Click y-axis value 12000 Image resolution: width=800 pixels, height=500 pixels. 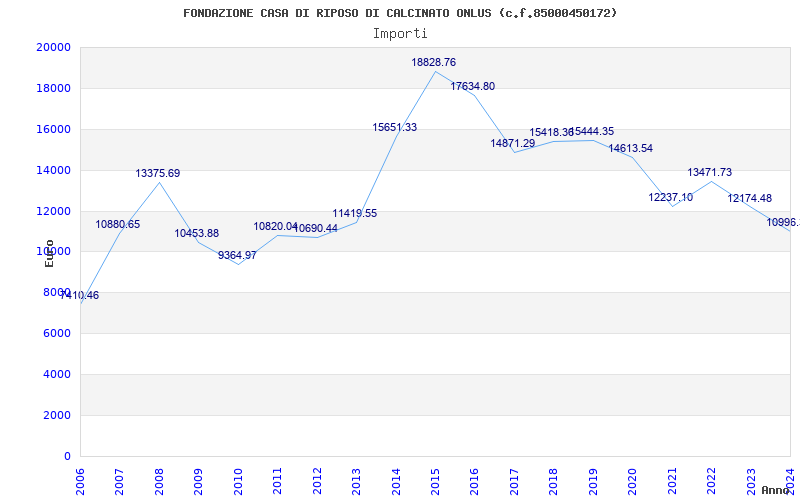pyautogui.click(x=53, y=211)
